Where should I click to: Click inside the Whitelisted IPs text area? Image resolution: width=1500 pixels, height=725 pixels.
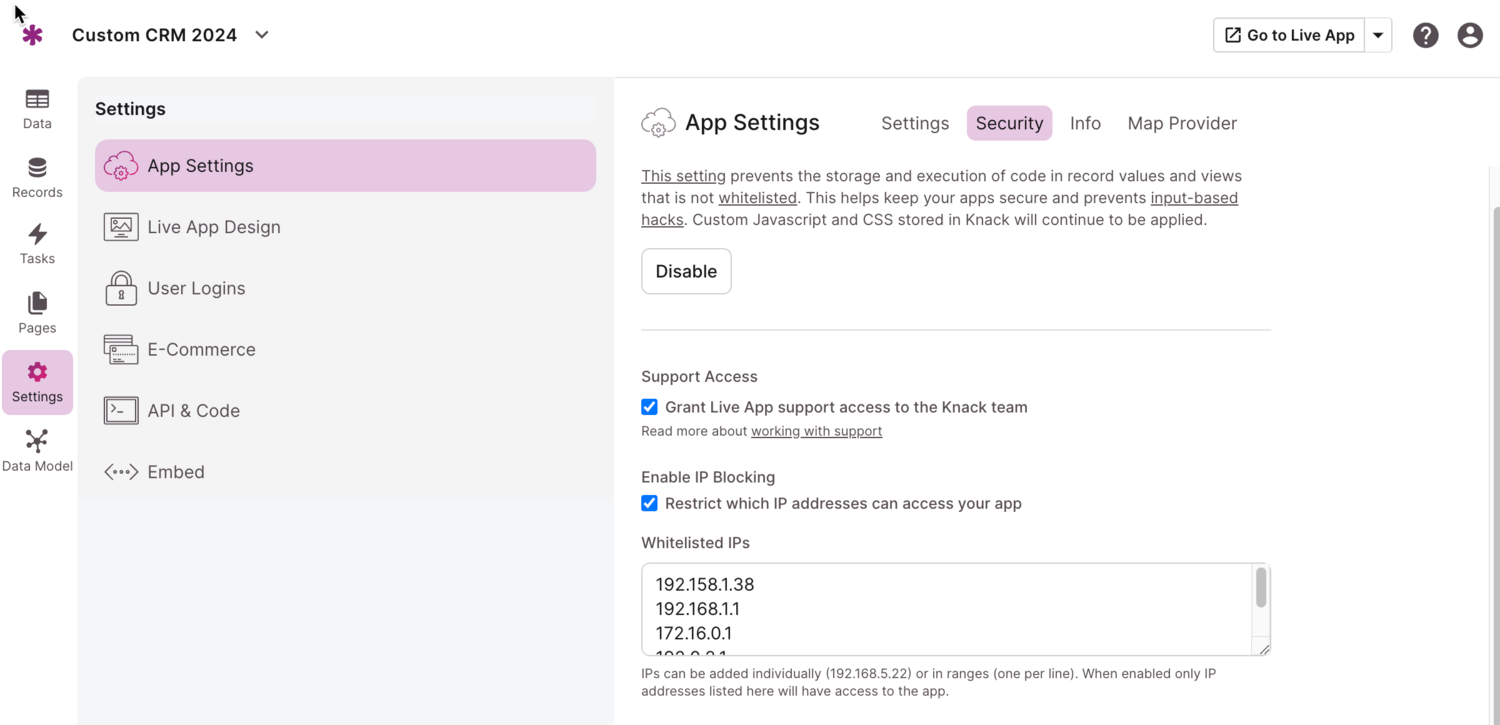point(945,609)
